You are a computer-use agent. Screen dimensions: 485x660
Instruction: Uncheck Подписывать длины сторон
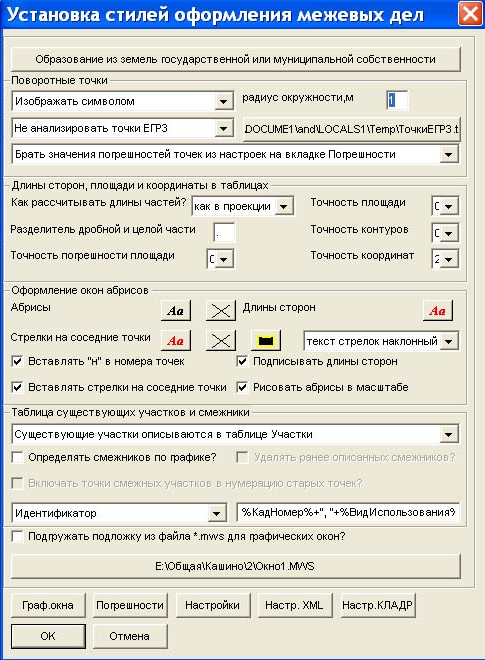click(x=242, y=362)
